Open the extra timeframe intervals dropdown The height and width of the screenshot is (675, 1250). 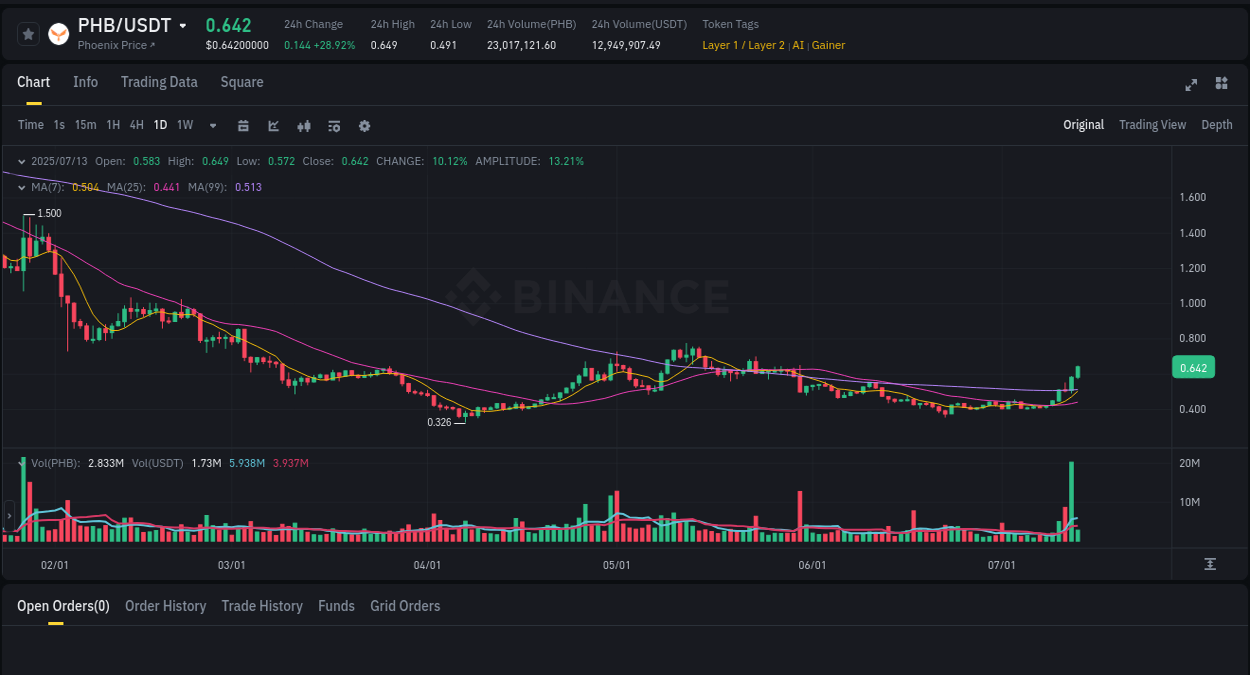212,126
